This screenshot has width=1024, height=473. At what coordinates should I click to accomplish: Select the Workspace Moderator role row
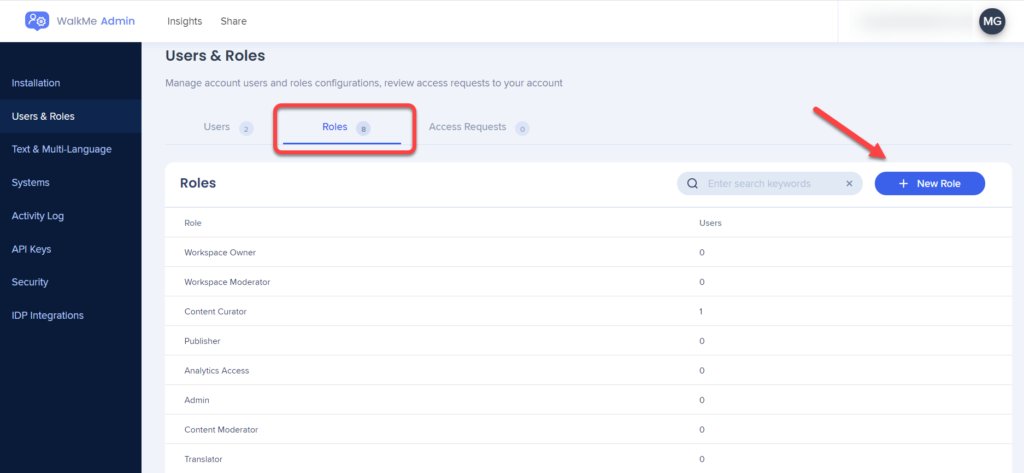588,282
